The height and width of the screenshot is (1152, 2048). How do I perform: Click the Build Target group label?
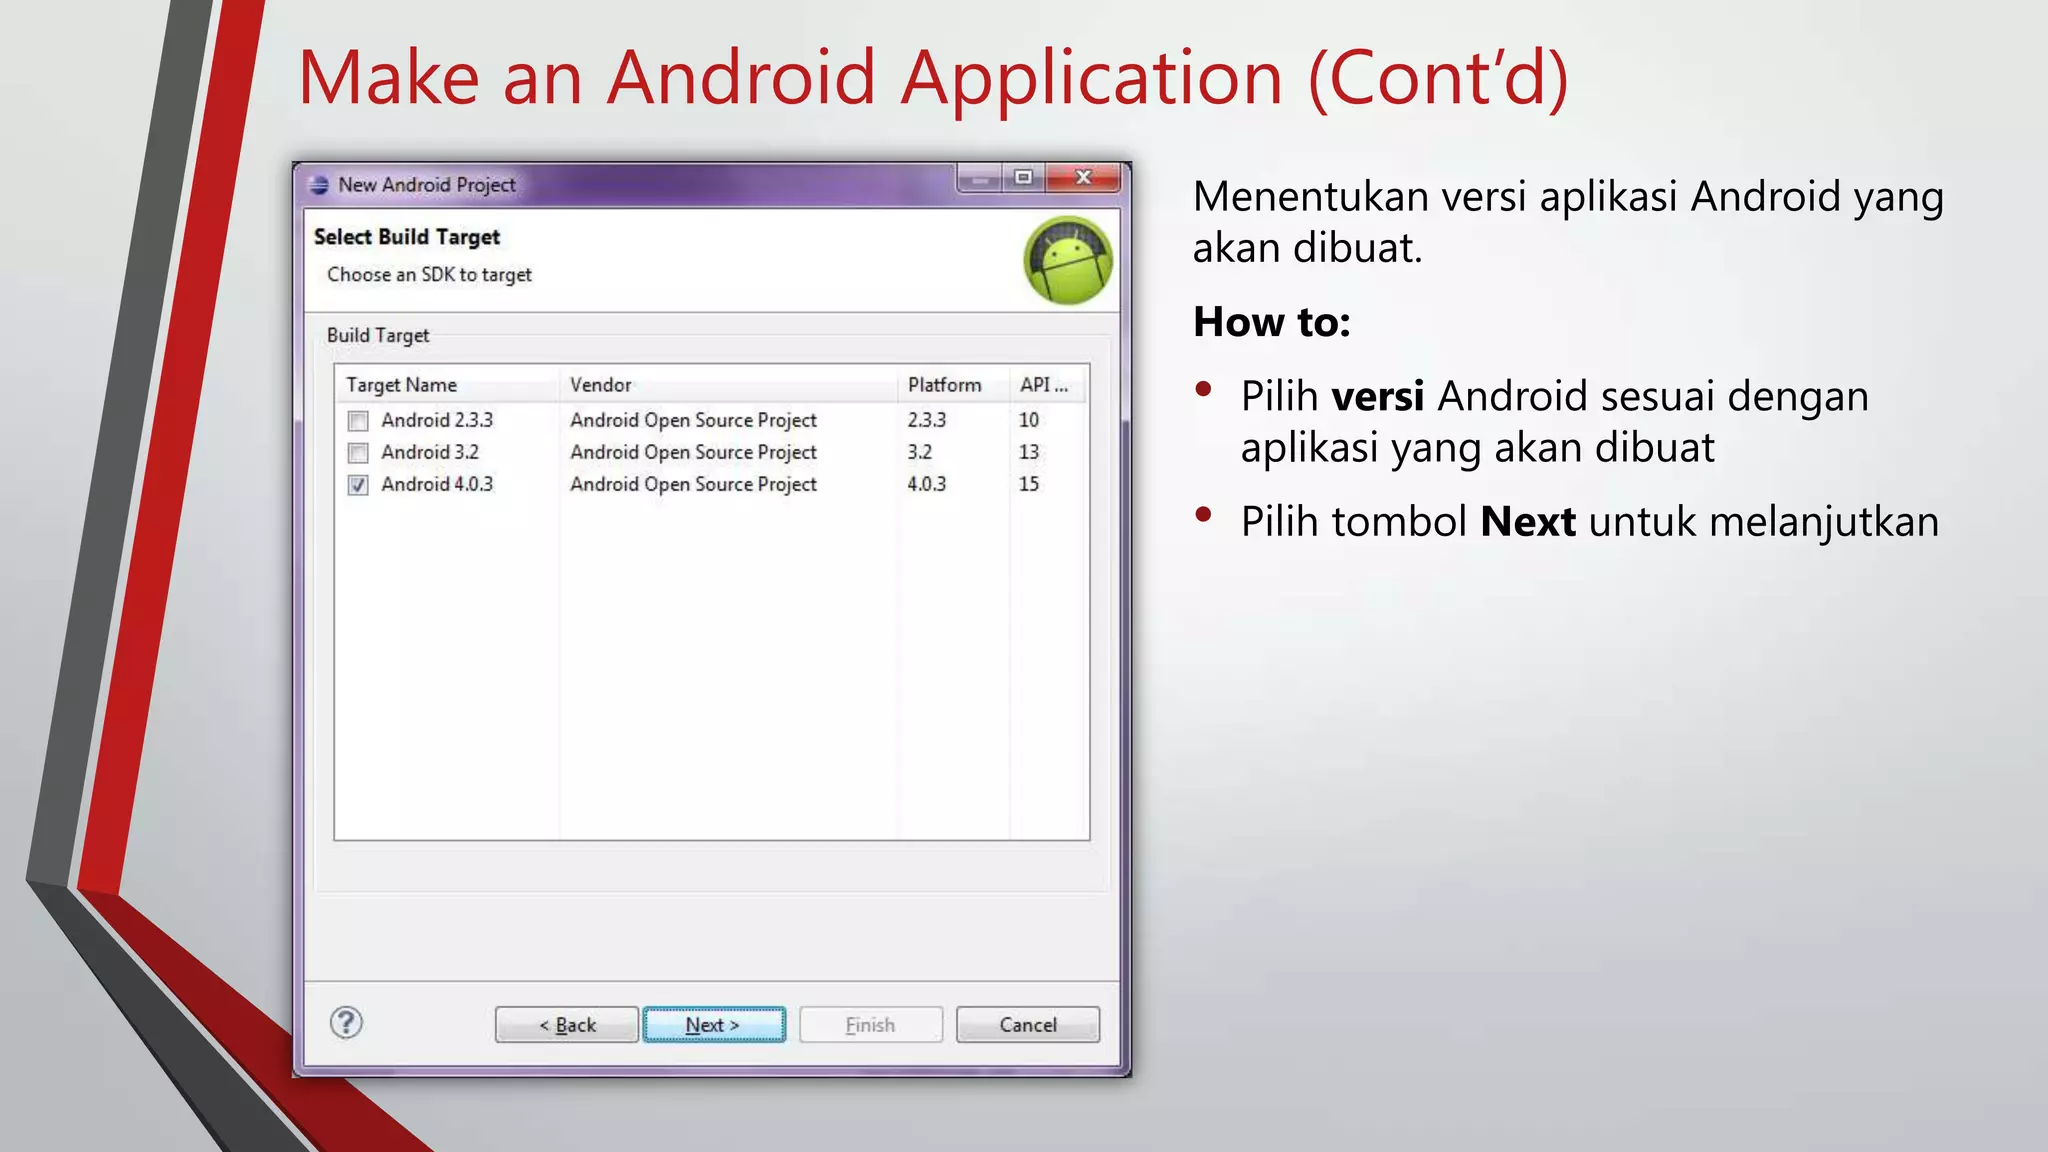[x=378, y=336]
